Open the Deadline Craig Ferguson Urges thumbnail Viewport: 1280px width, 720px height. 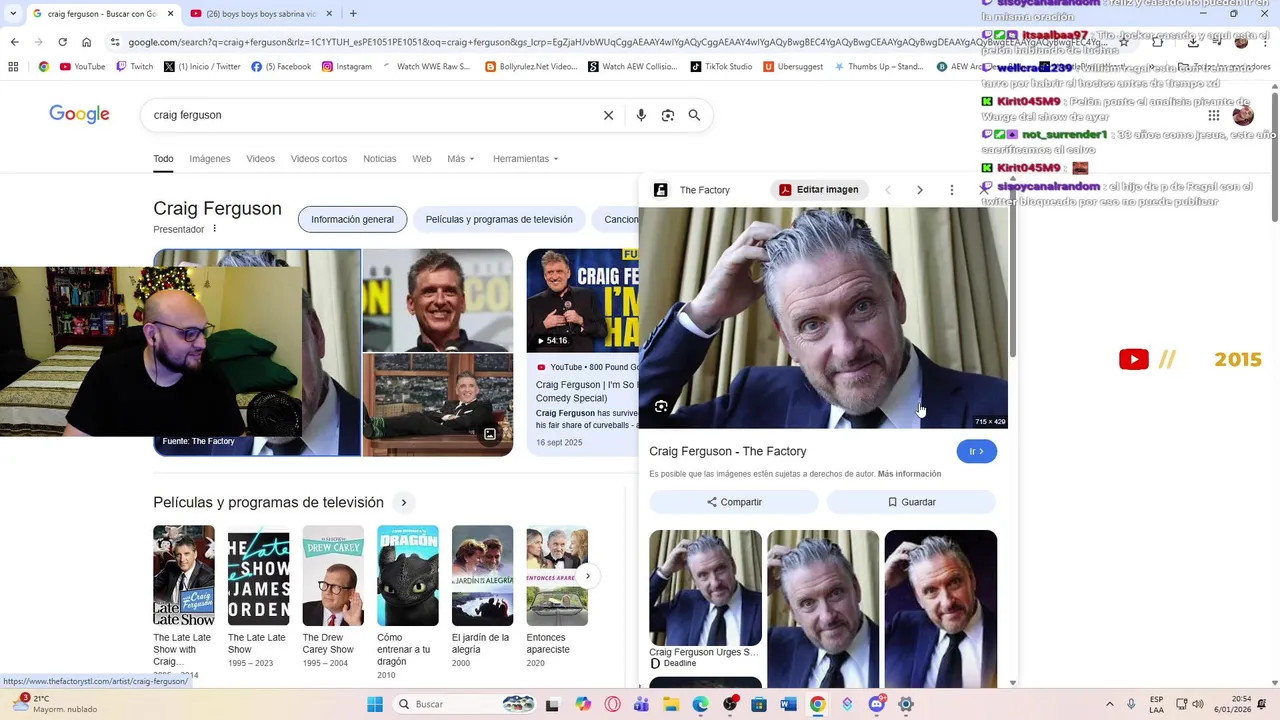coord(705,588)
